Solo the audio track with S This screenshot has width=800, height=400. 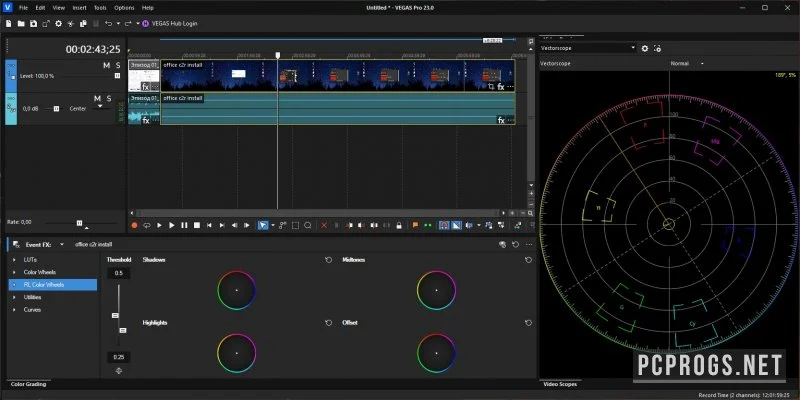tap(109, 98)
